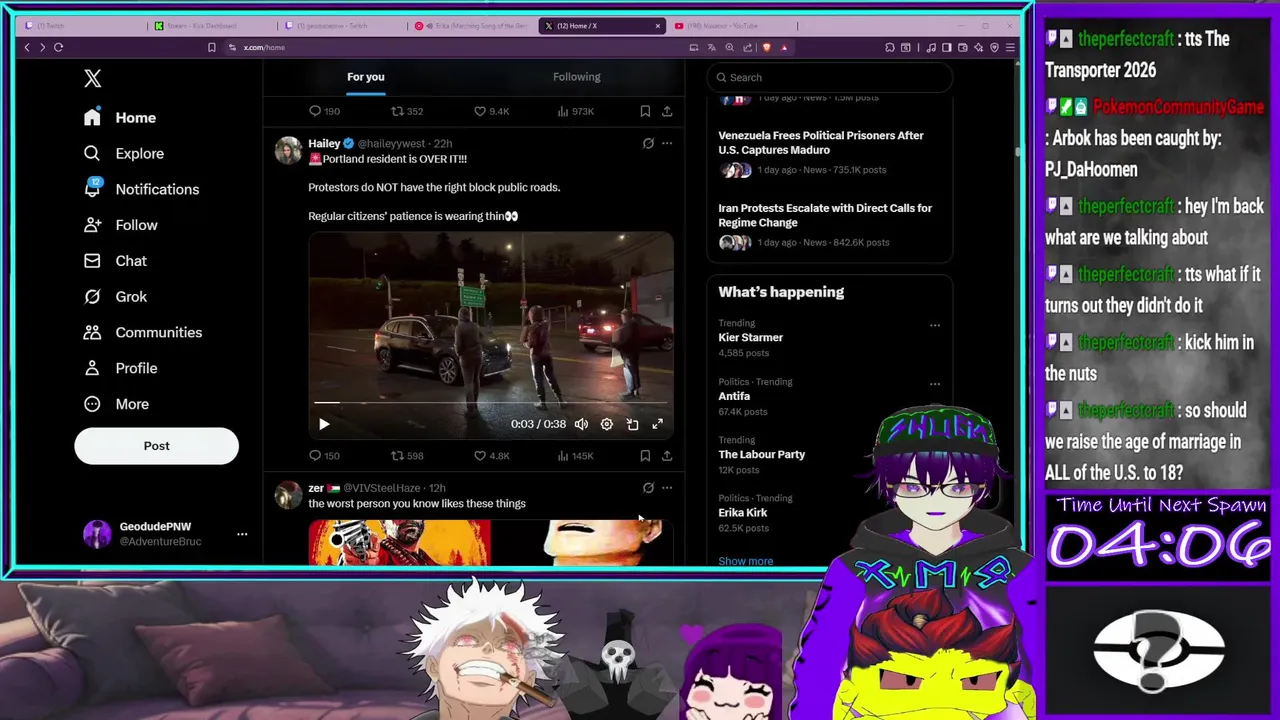The image size is (1280, 720).
Task: Open the browser hamburger menu
Action: 1010,47
